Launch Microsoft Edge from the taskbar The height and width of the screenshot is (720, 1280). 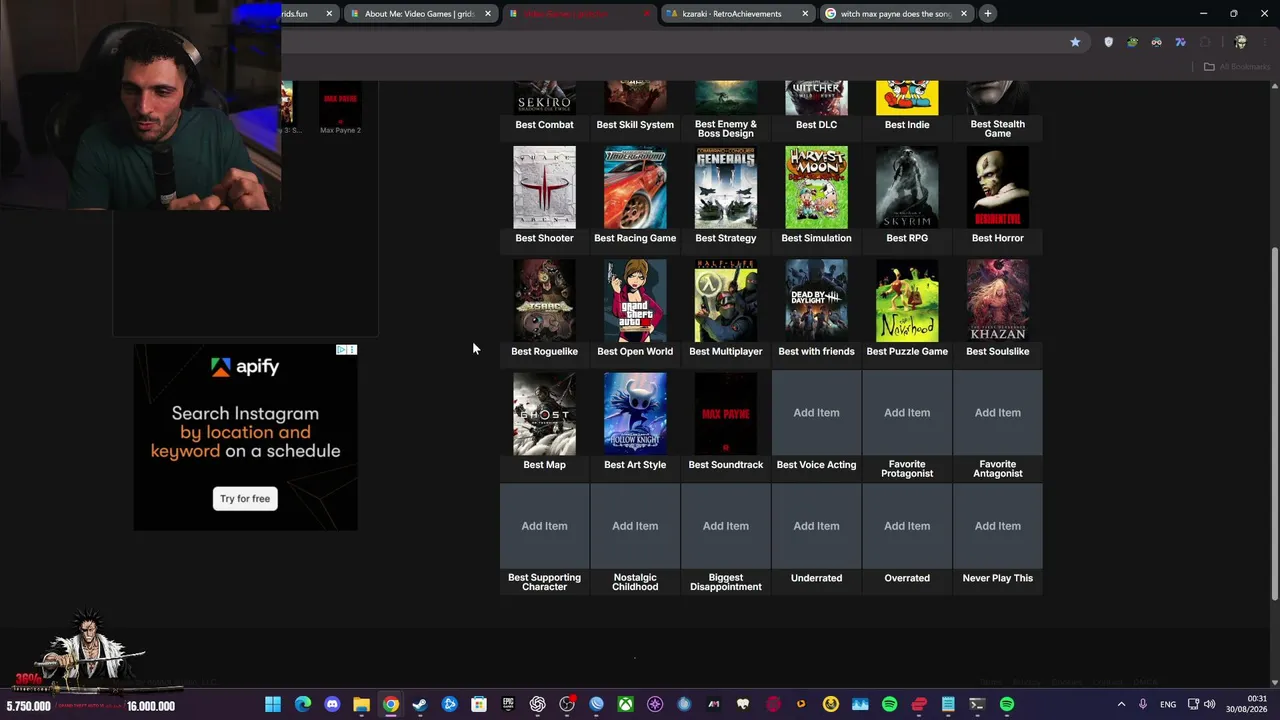303,705
